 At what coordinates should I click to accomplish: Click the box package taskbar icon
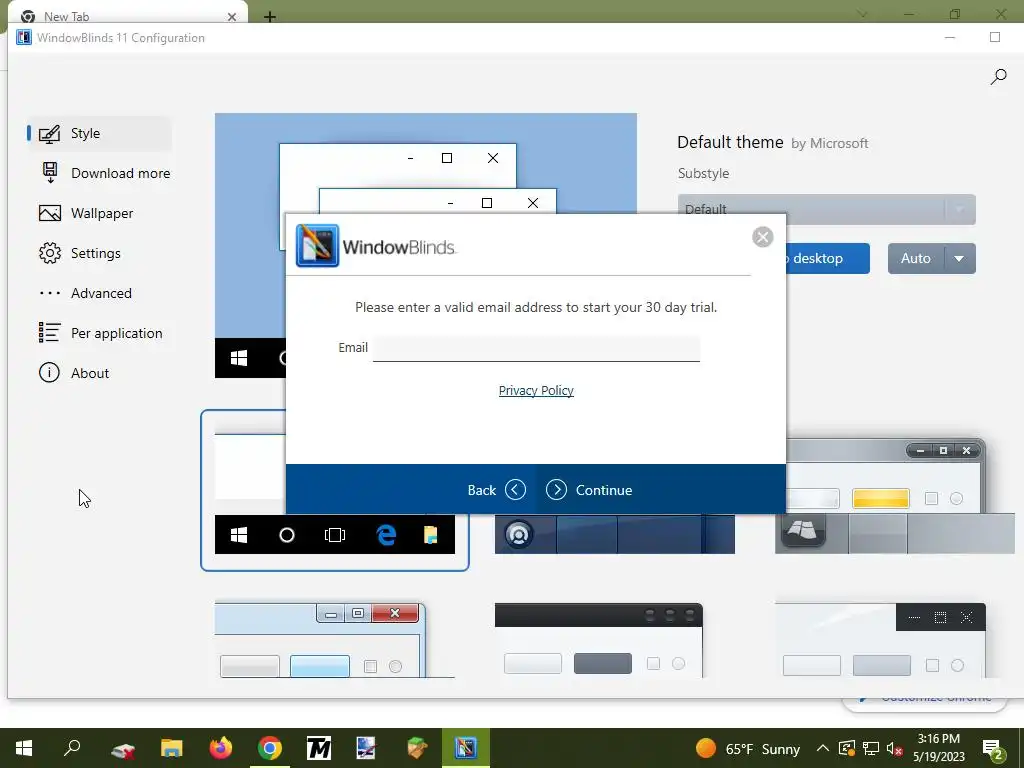click(417, 748)
